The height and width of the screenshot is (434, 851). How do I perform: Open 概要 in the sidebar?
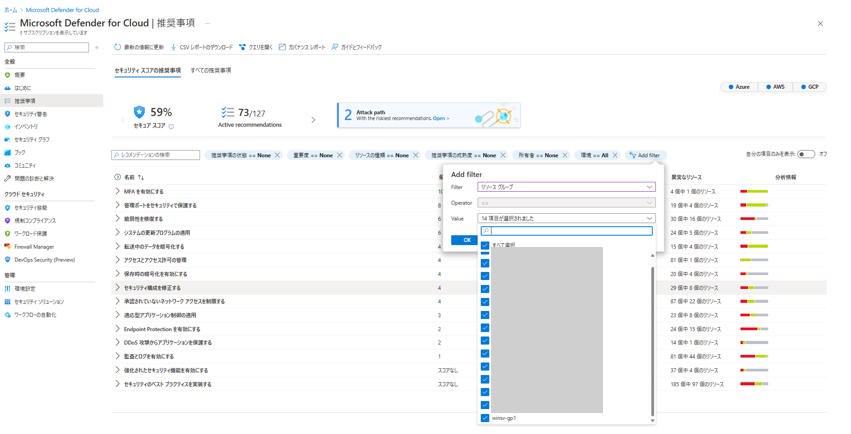(20, 75)
